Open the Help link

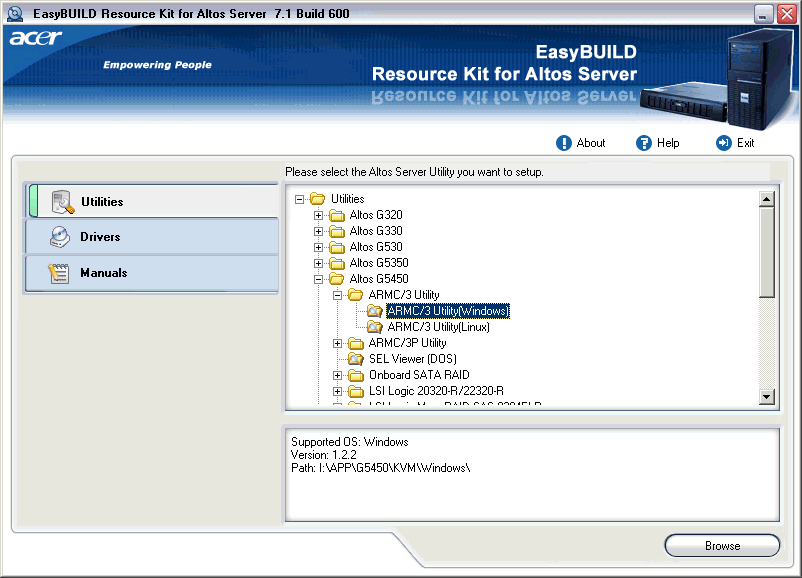(x=668, y=143)
